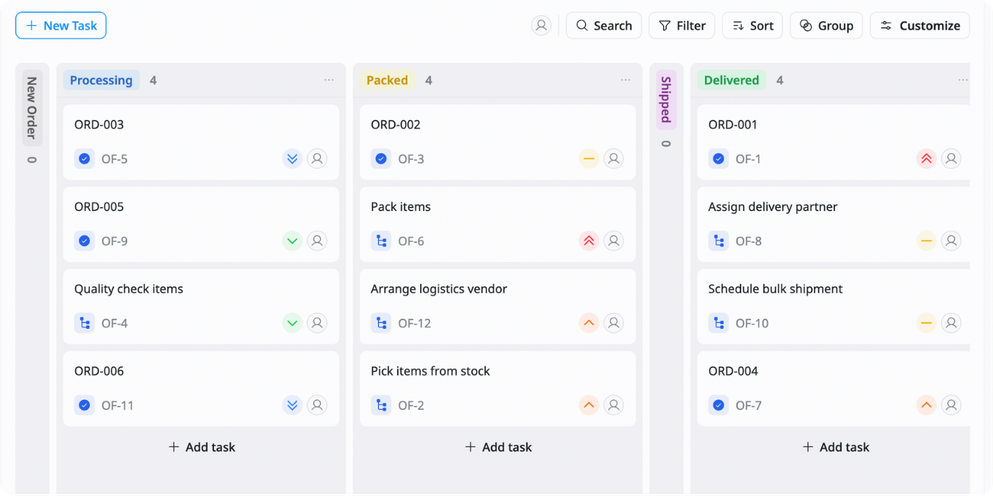Open the Packed column options menu
993x497 pixels.
coord(626,80)
